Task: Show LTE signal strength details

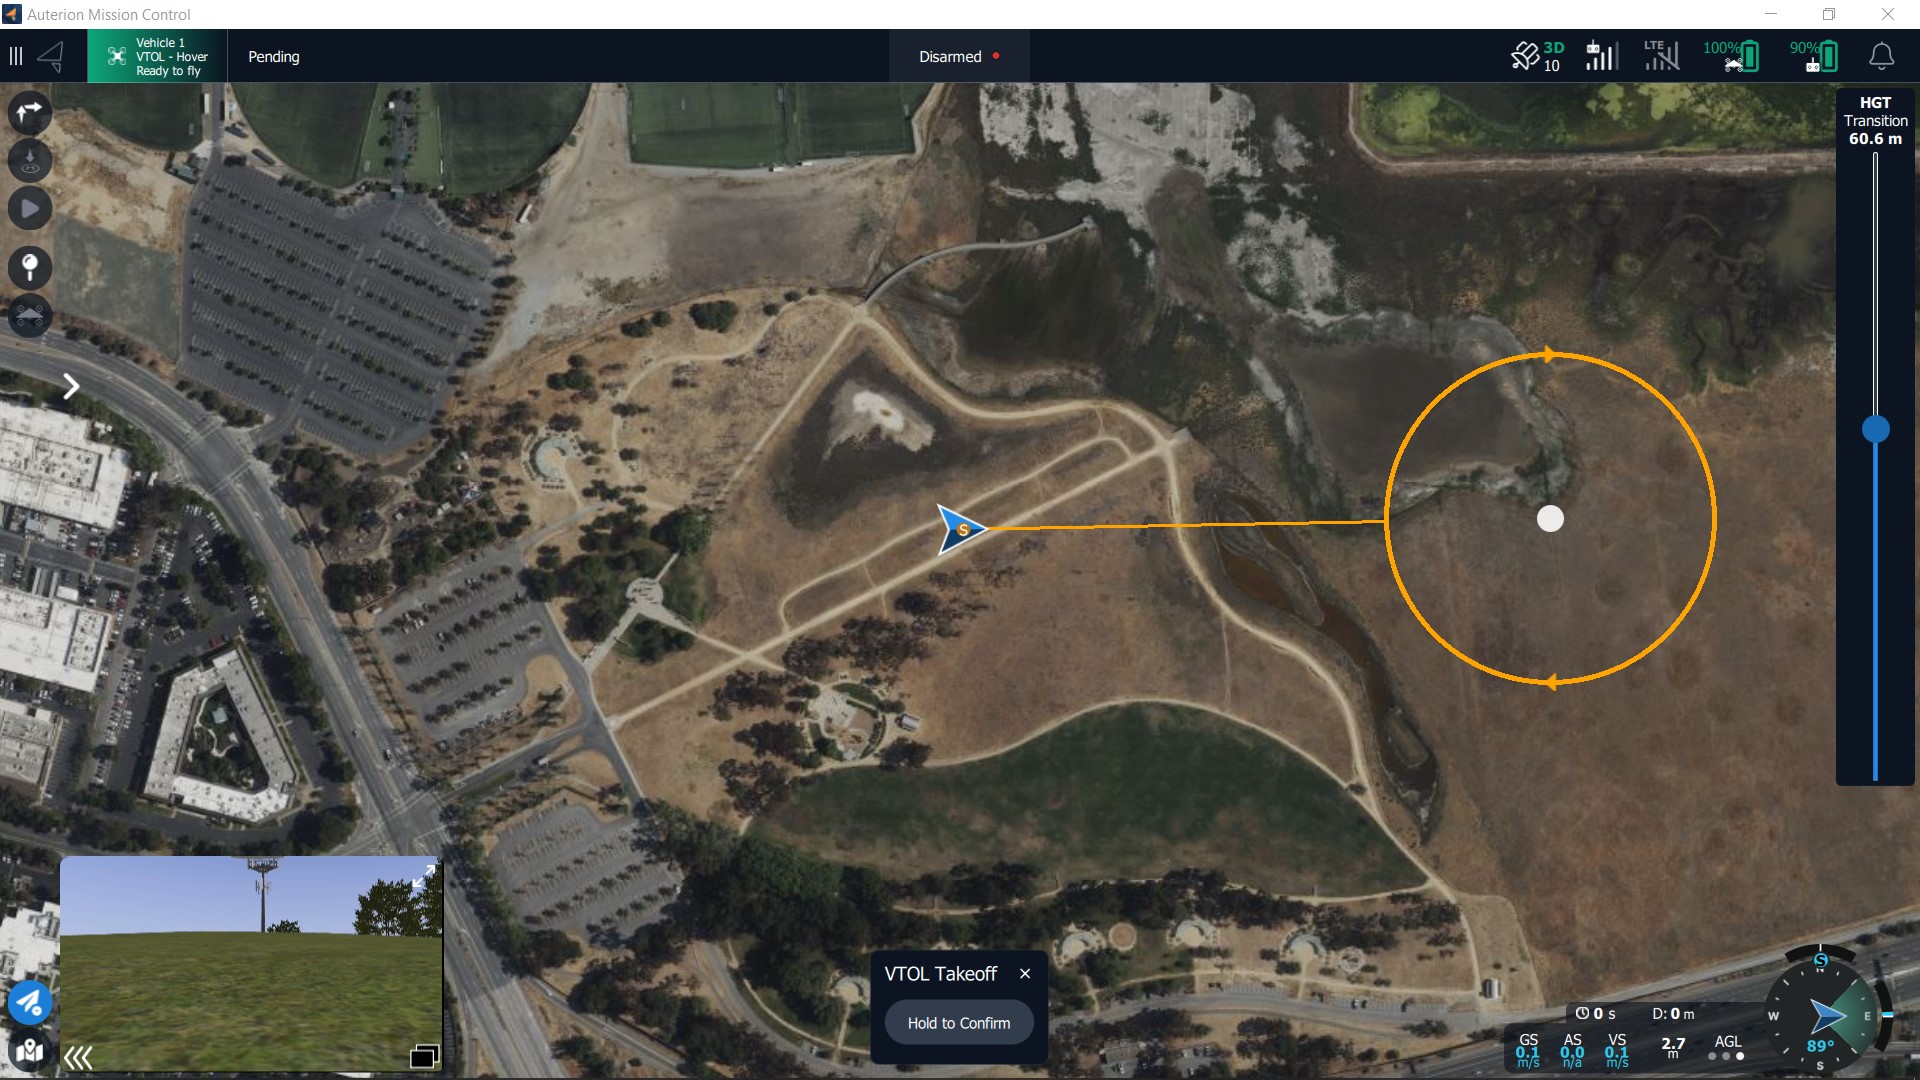Action: (1661, 56)
